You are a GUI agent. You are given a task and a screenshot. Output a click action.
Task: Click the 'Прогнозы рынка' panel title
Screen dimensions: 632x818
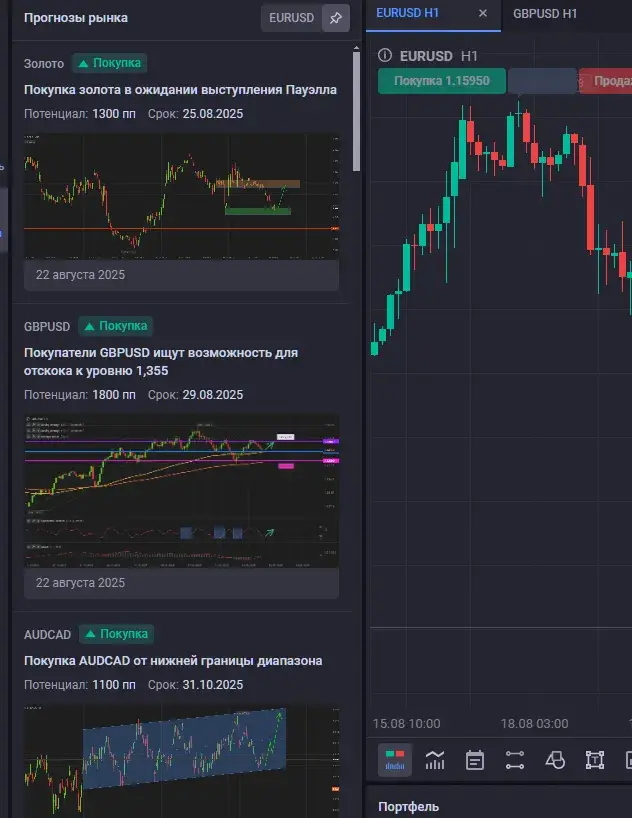coord(76,18)
